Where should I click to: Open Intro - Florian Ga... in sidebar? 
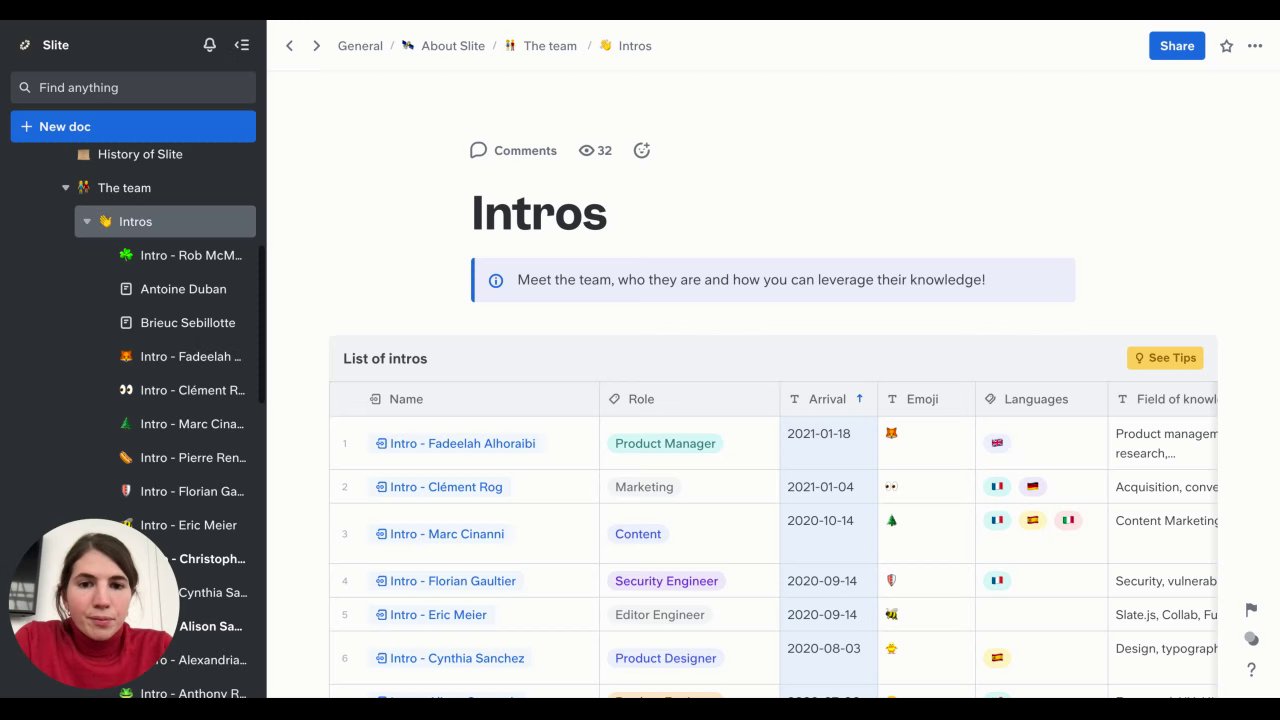(192, 492)
